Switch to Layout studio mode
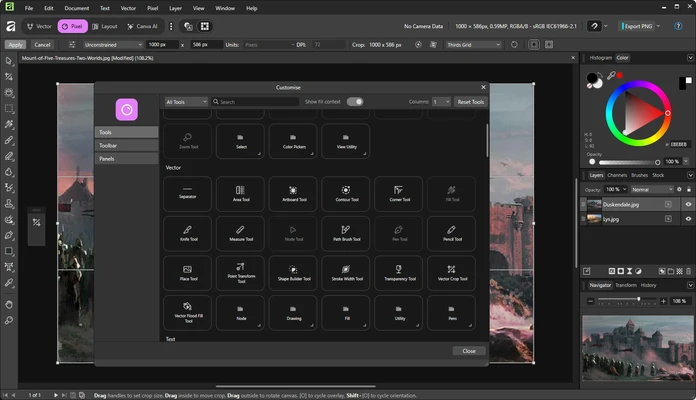The width and height of the screenshot is (696, 400). [105, 26]
